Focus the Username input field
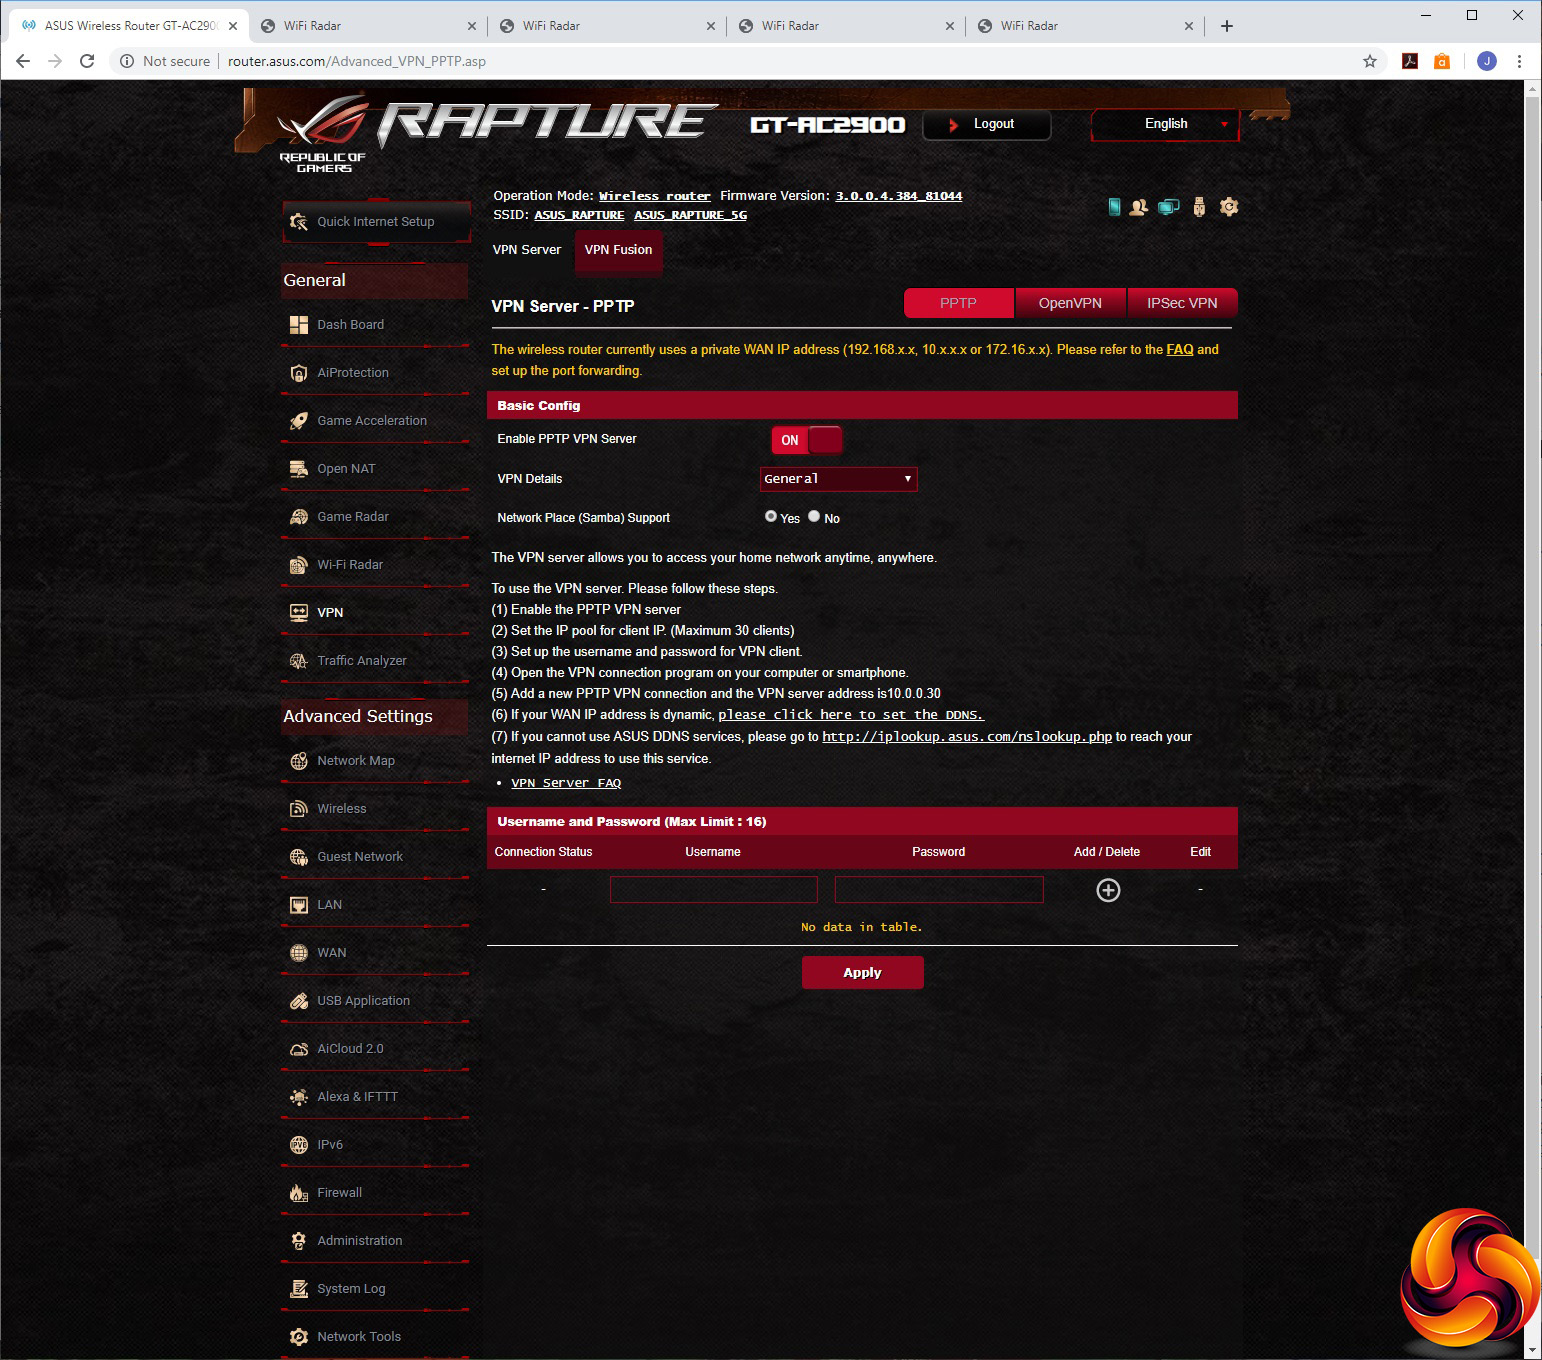The height and width of the screenshot is (1360, 1542). 714,890
